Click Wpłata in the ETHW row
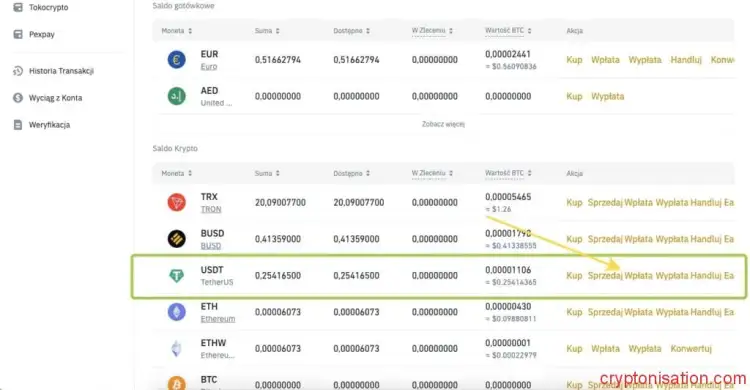The image size is (750, 390). click(x=605, y=348)
